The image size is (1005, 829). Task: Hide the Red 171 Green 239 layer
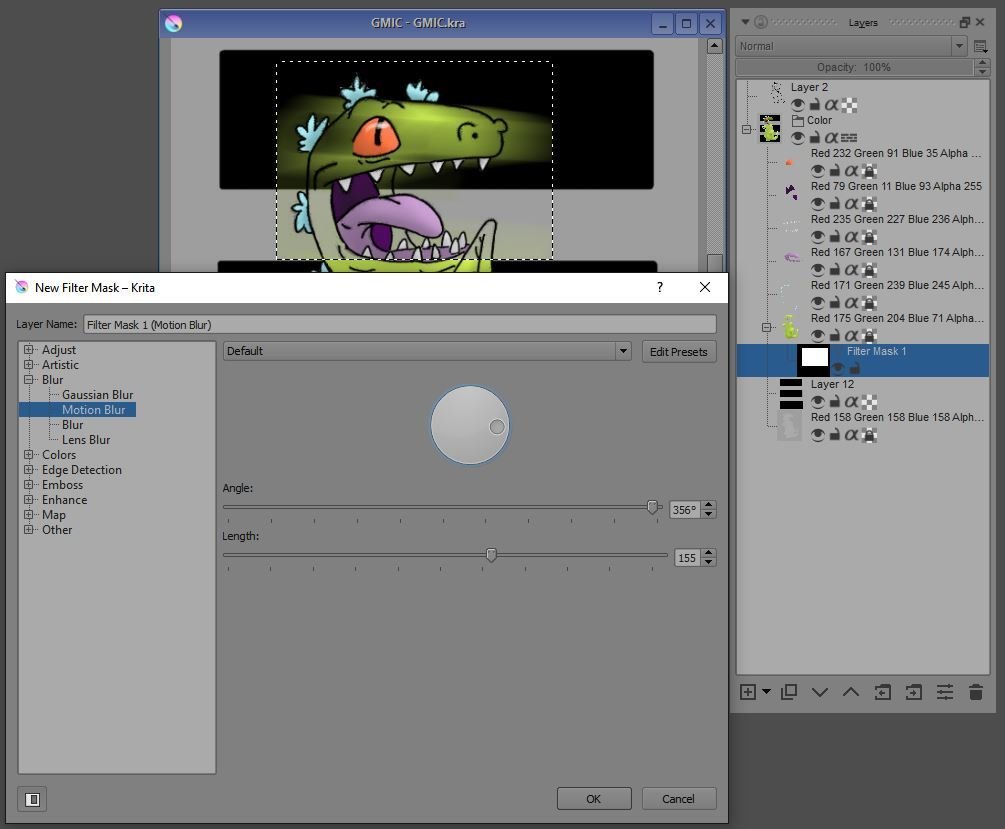coord(818,303)
